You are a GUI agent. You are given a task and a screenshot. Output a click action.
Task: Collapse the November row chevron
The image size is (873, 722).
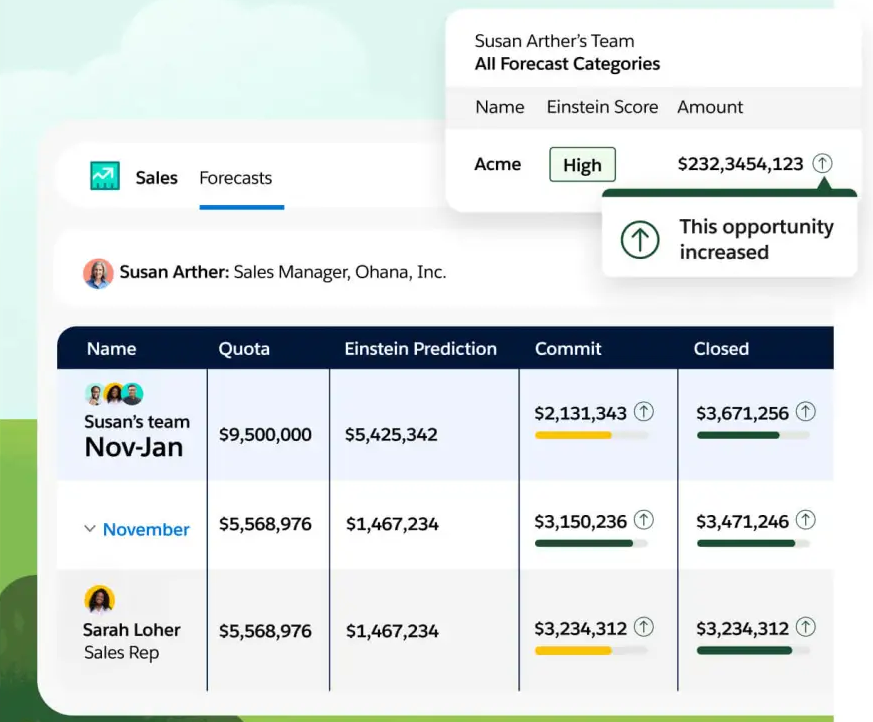tap(90, 528)
